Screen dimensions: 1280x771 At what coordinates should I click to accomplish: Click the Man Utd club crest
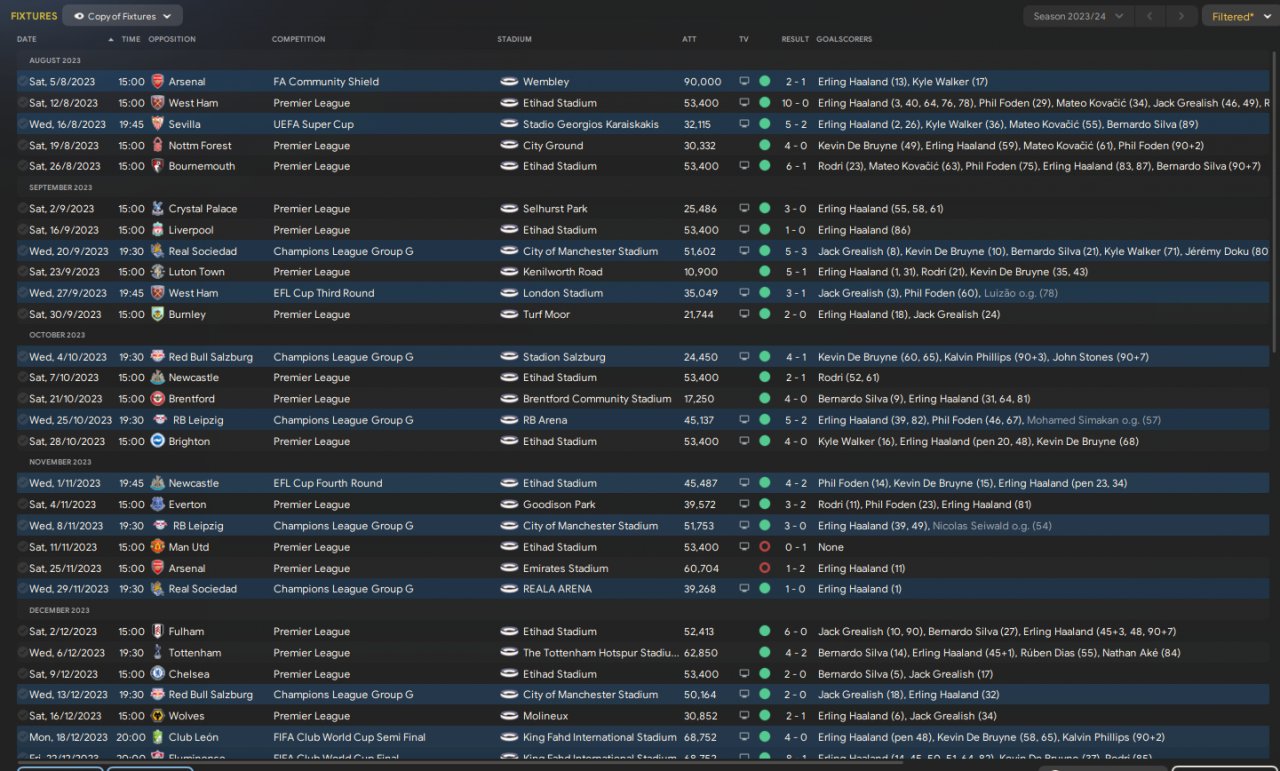157,547
